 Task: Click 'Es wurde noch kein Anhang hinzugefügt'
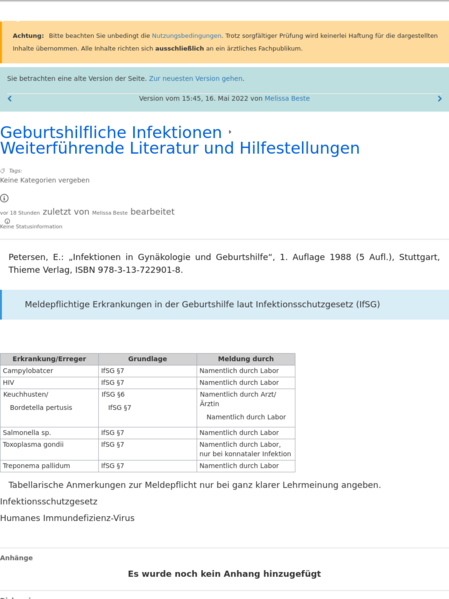click(x=224, y=574)
